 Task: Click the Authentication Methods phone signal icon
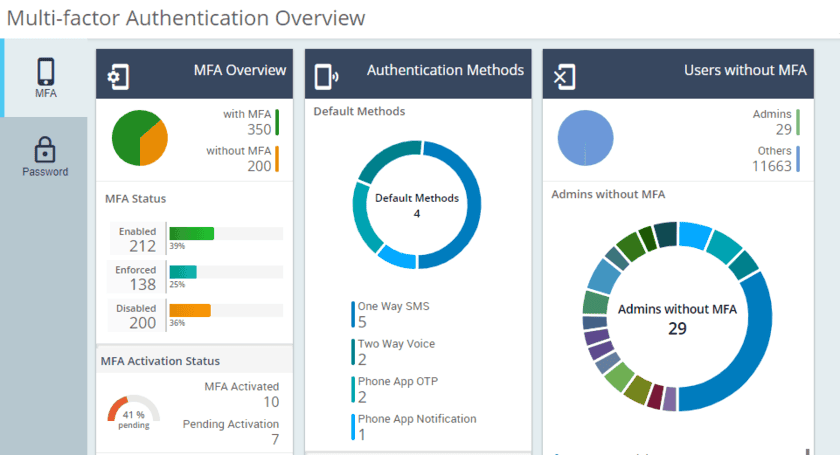(x=327, y=76)
